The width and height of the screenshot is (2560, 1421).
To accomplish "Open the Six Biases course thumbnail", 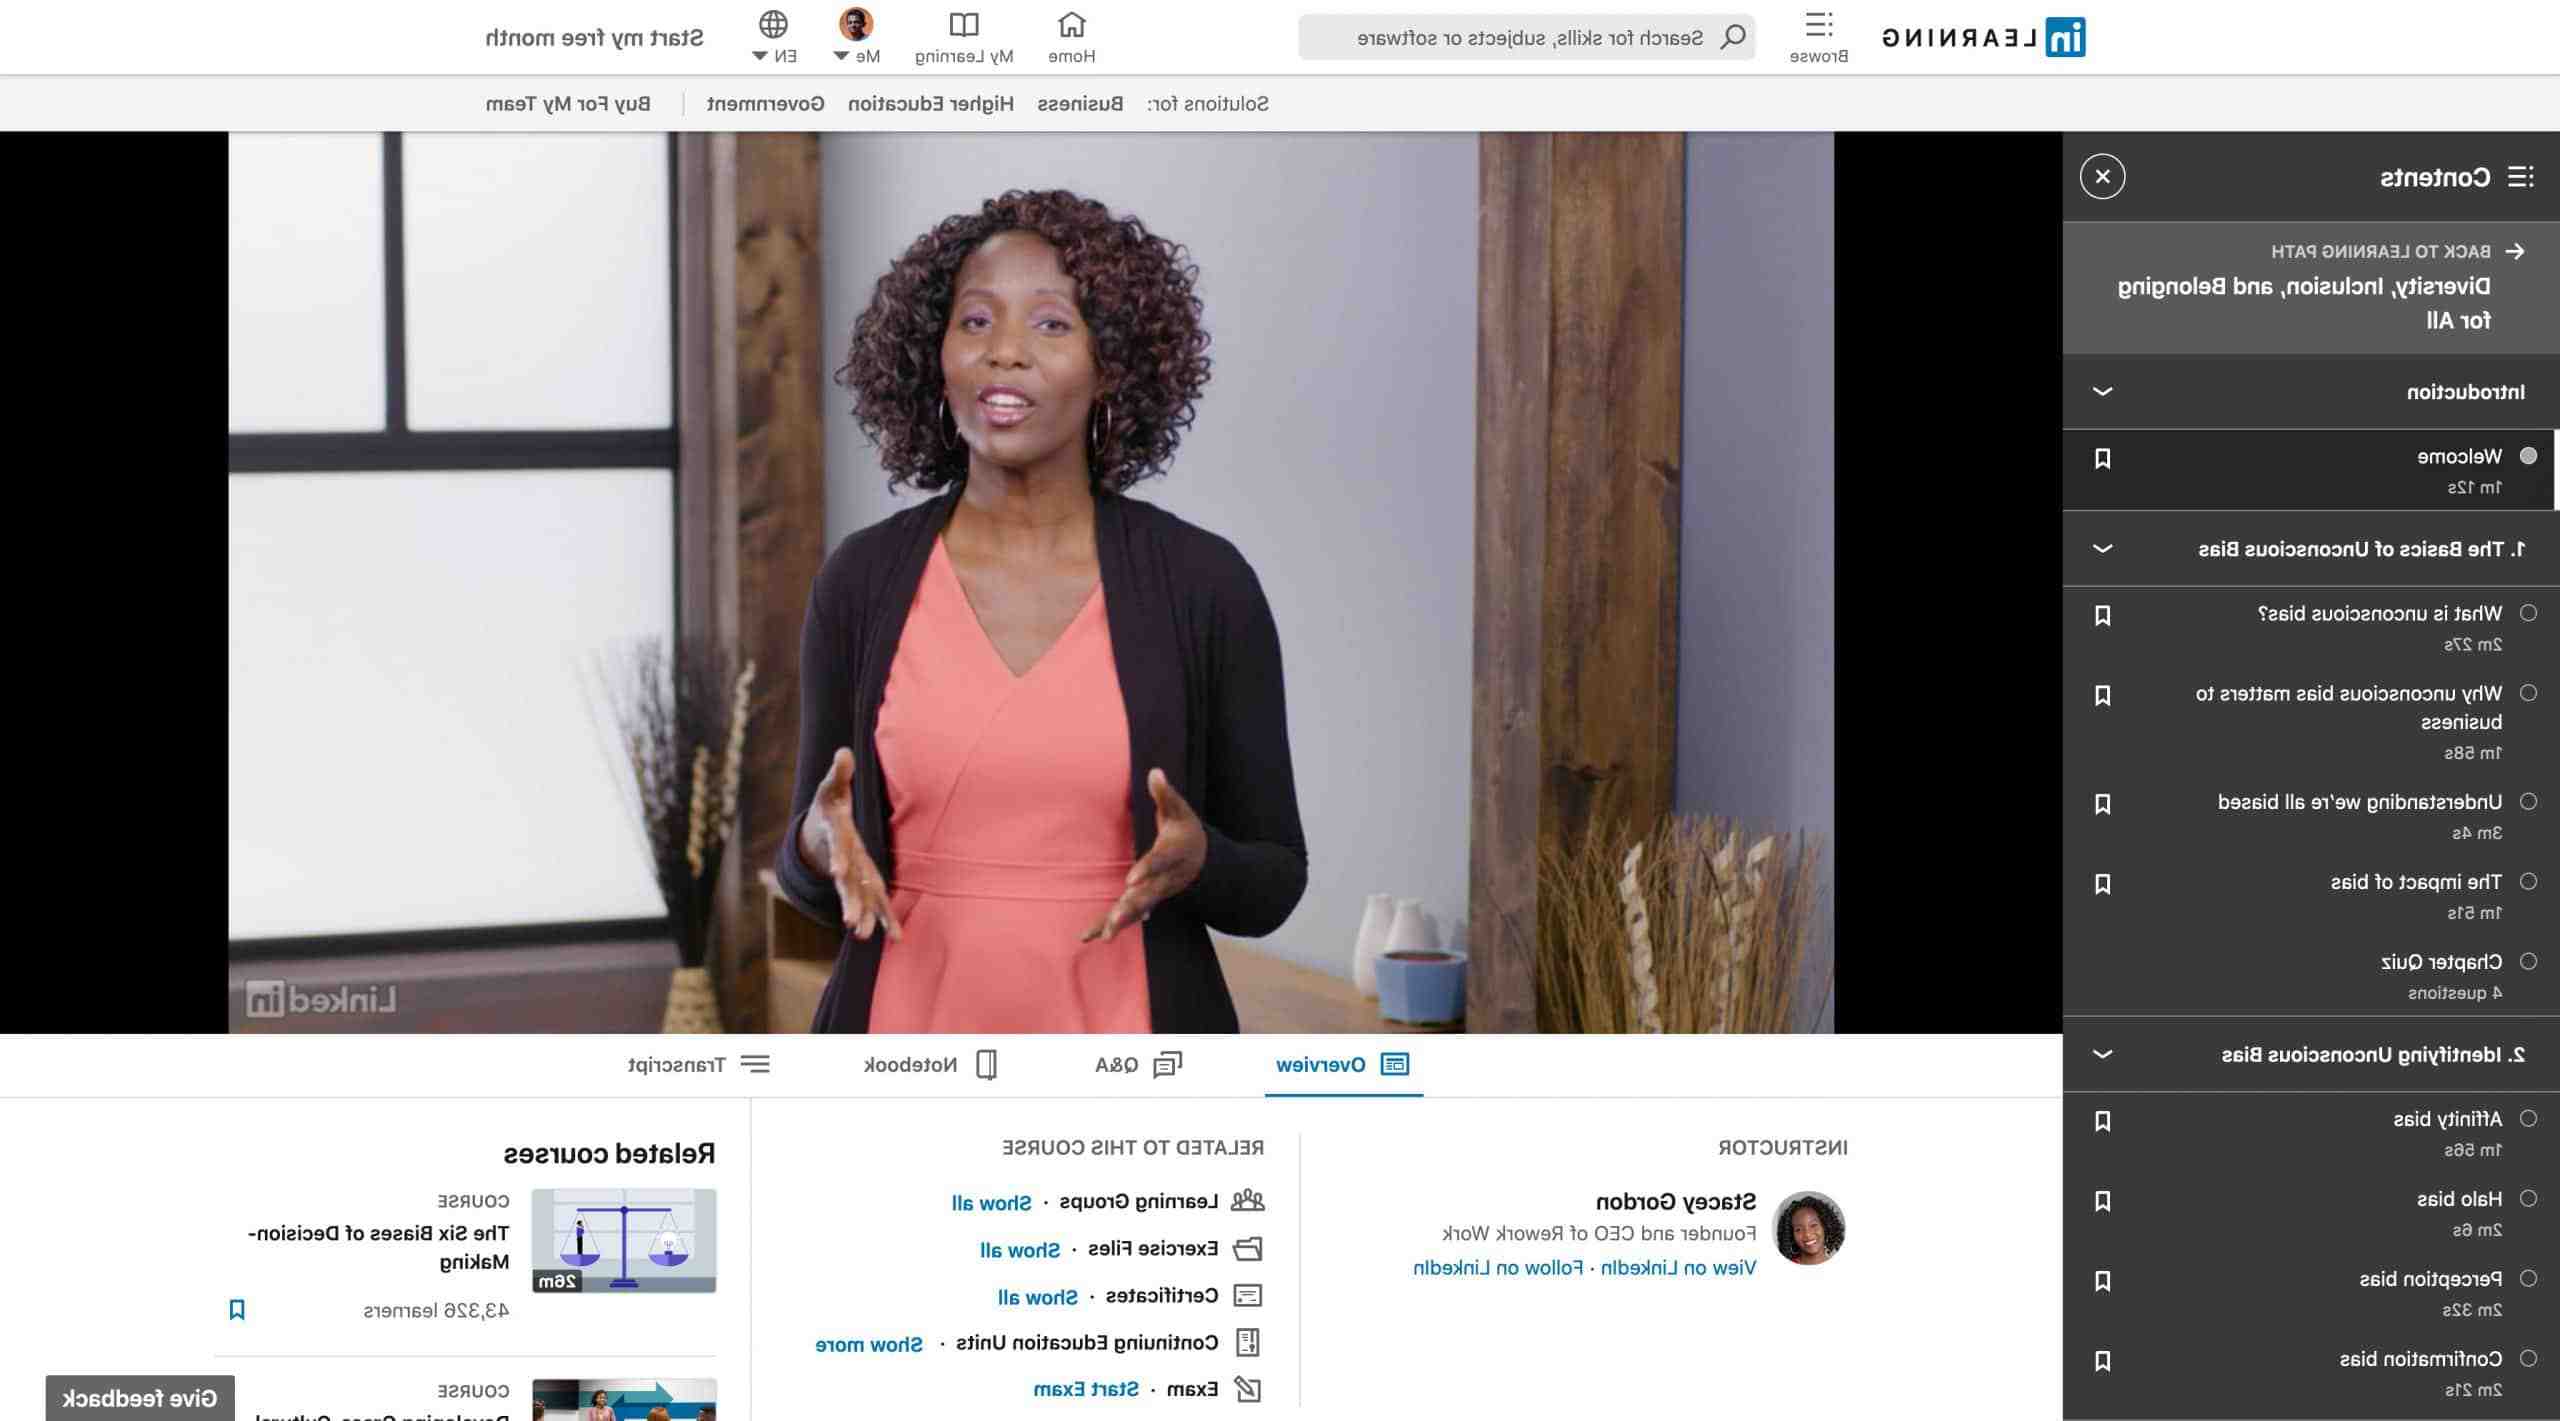I will click(624, 1240).
